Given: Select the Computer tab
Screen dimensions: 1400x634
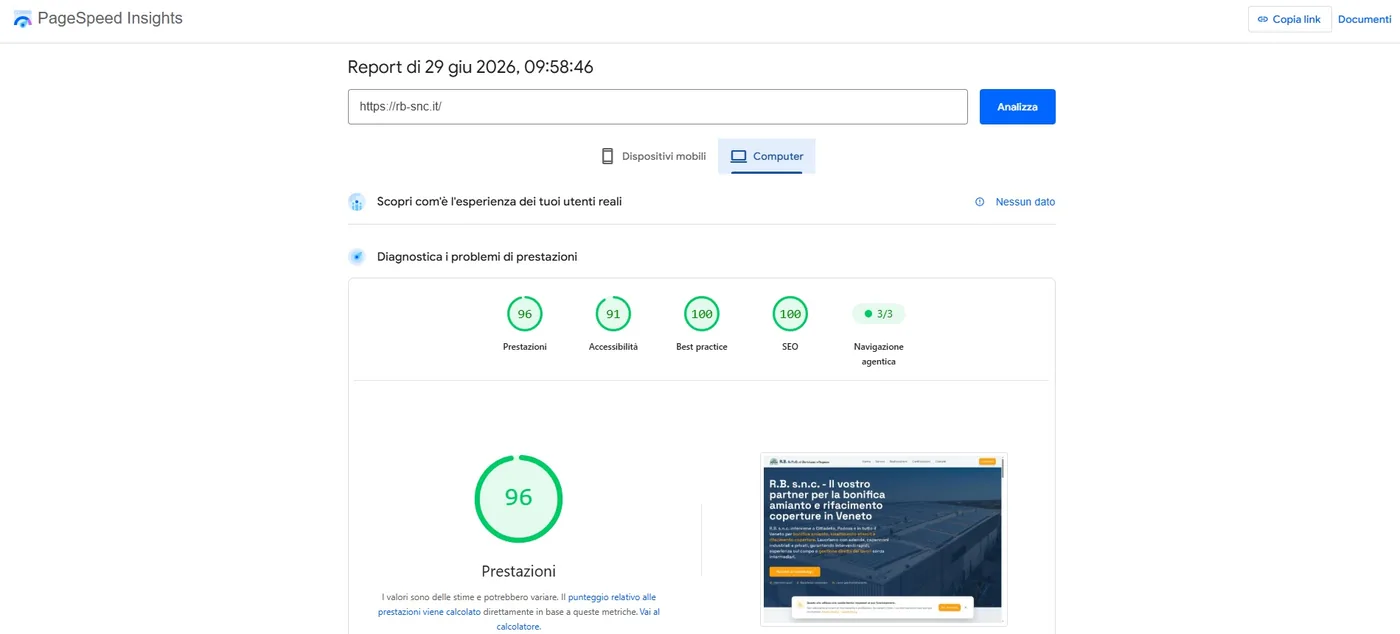Looking at the screenshot, I should tap(766, 156).
